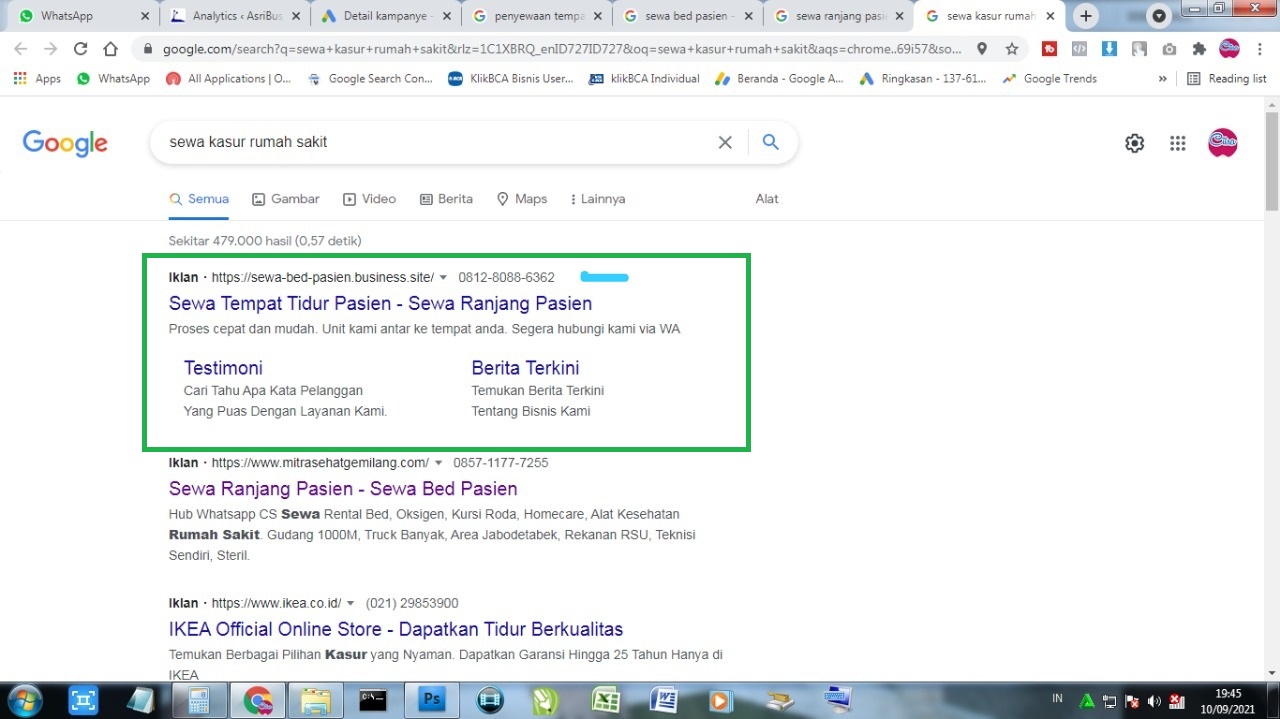Open the location permission icon in address bar
1280x719 pixels.
coord(982,49)
